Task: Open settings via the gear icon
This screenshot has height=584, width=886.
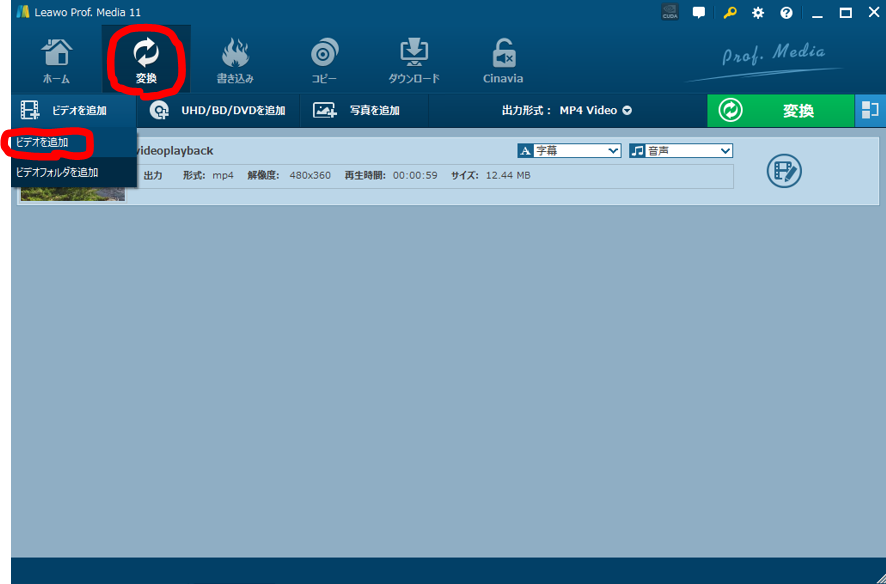Action: [x=758, y=13]
